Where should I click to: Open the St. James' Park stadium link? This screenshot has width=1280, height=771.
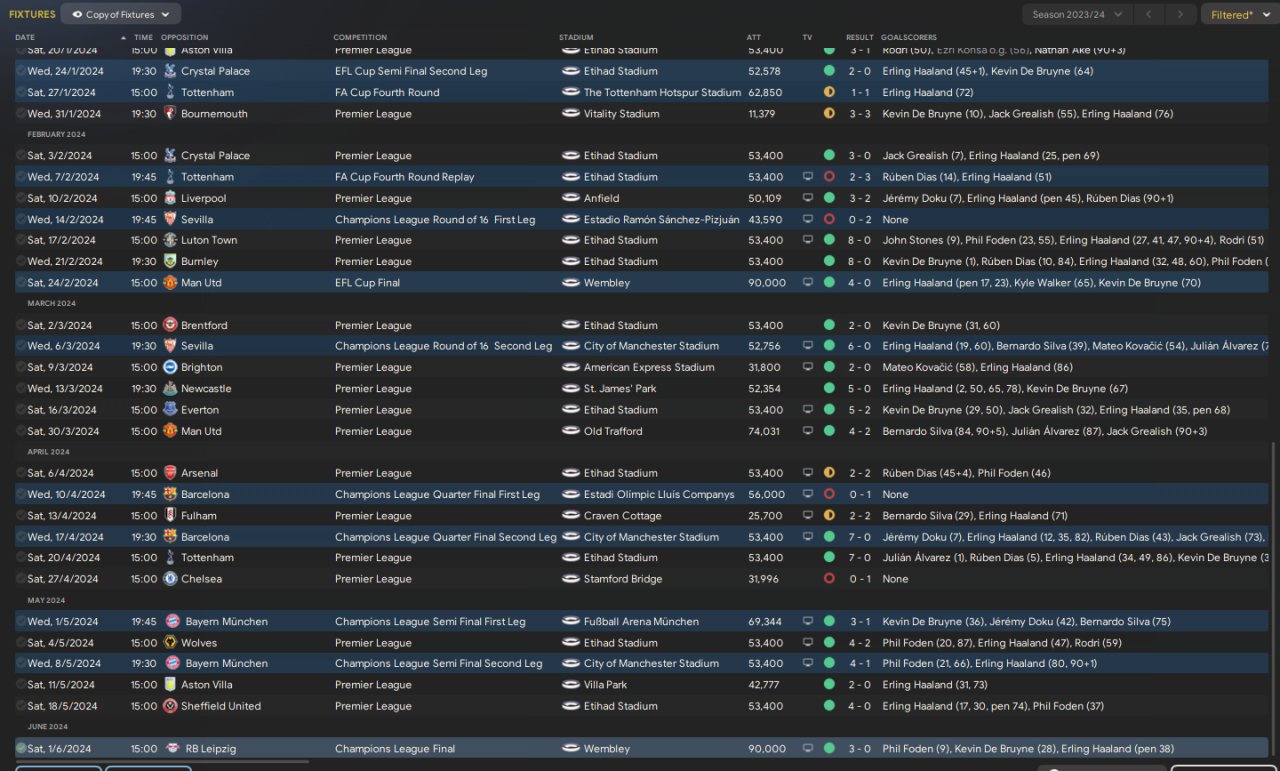(x=620, y=389)
